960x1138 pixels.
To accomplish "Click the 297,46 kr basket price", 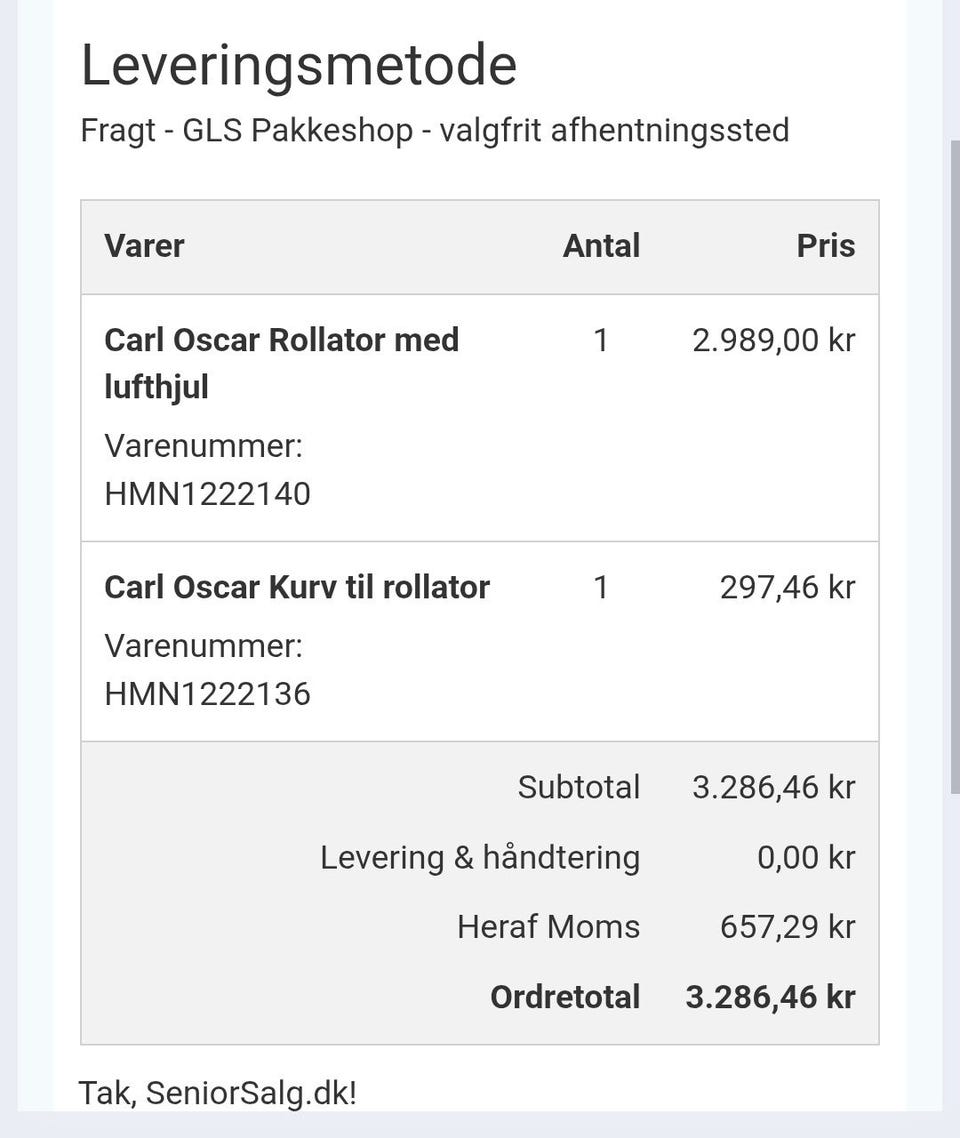I will pyautogui.click(x=787, y=587).
